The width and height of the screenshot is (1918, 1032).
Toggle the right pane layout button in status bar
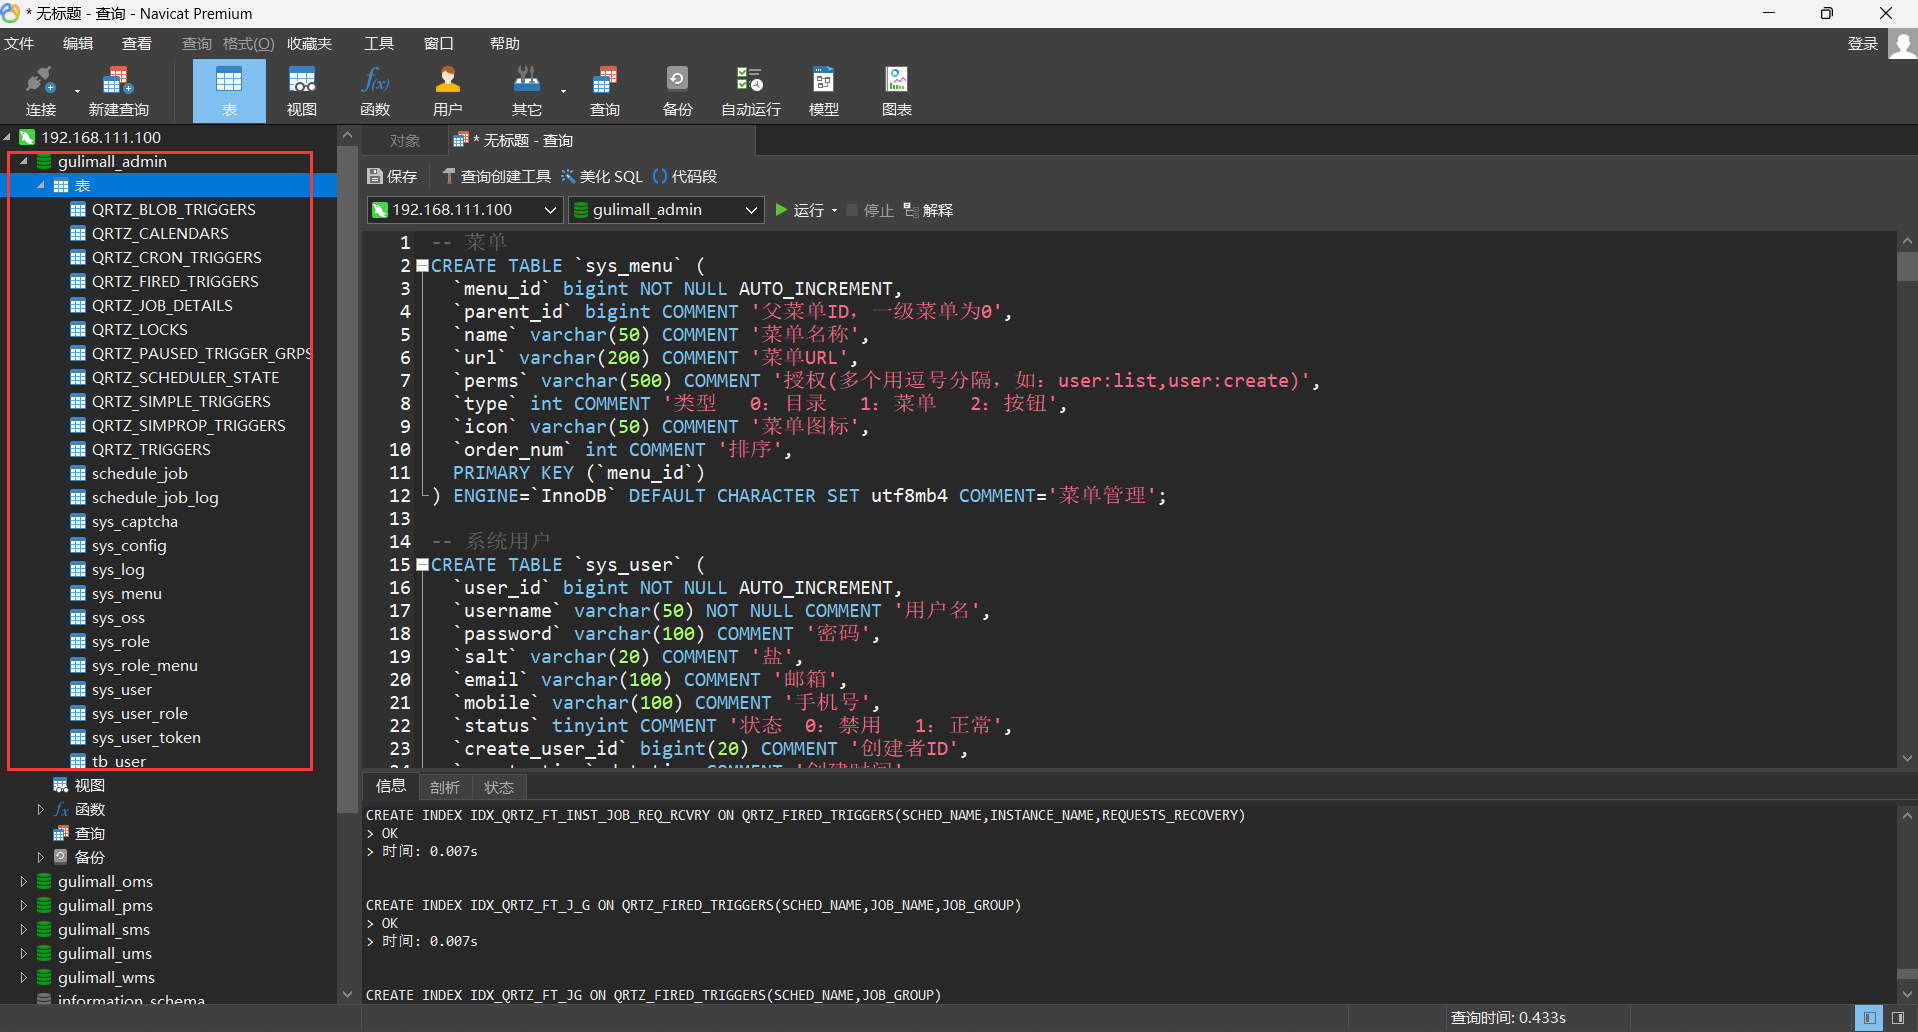coord(1897,1018)
